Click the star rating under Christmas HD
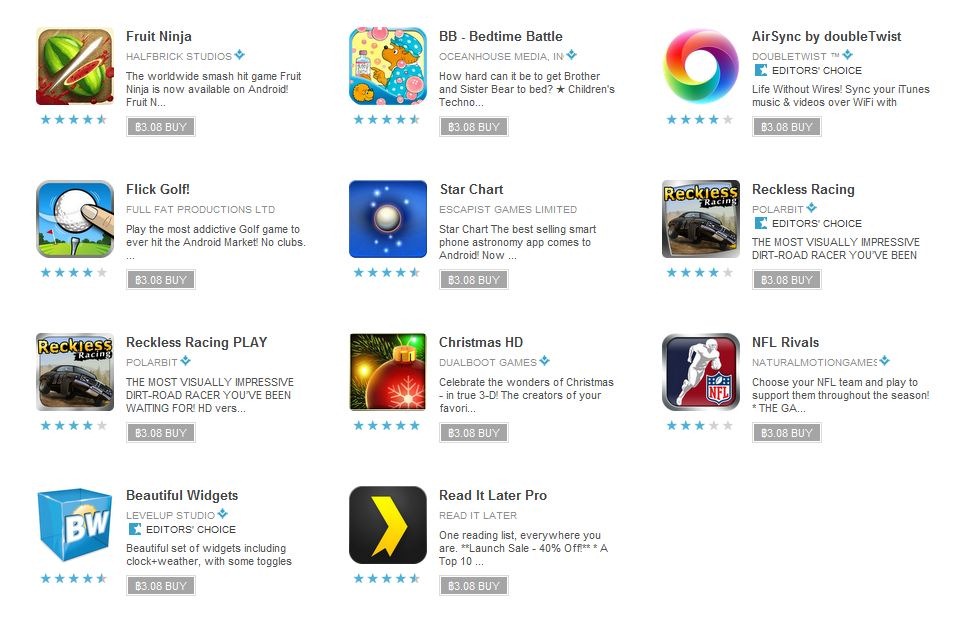The width and height of the screenshot is (965, 617). point(386,425)
